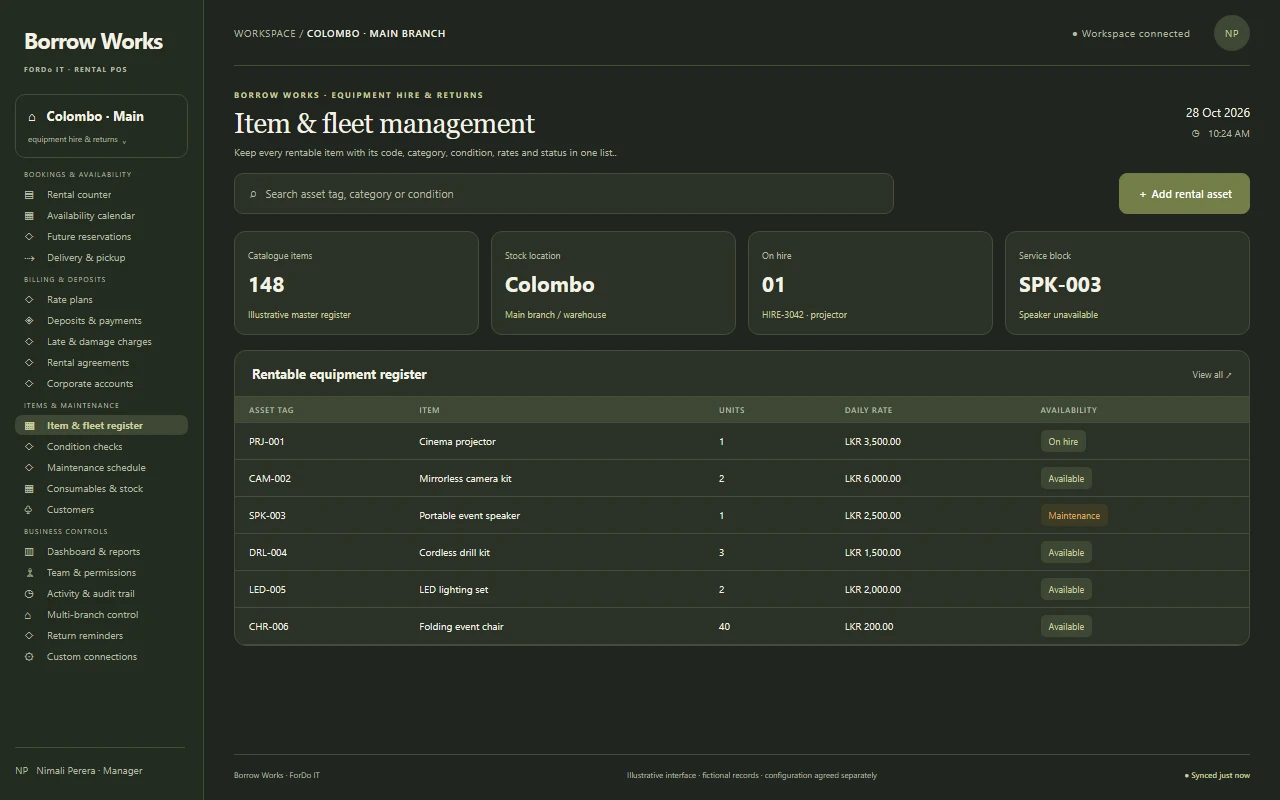Open the View all register link

coord(1212,375)
